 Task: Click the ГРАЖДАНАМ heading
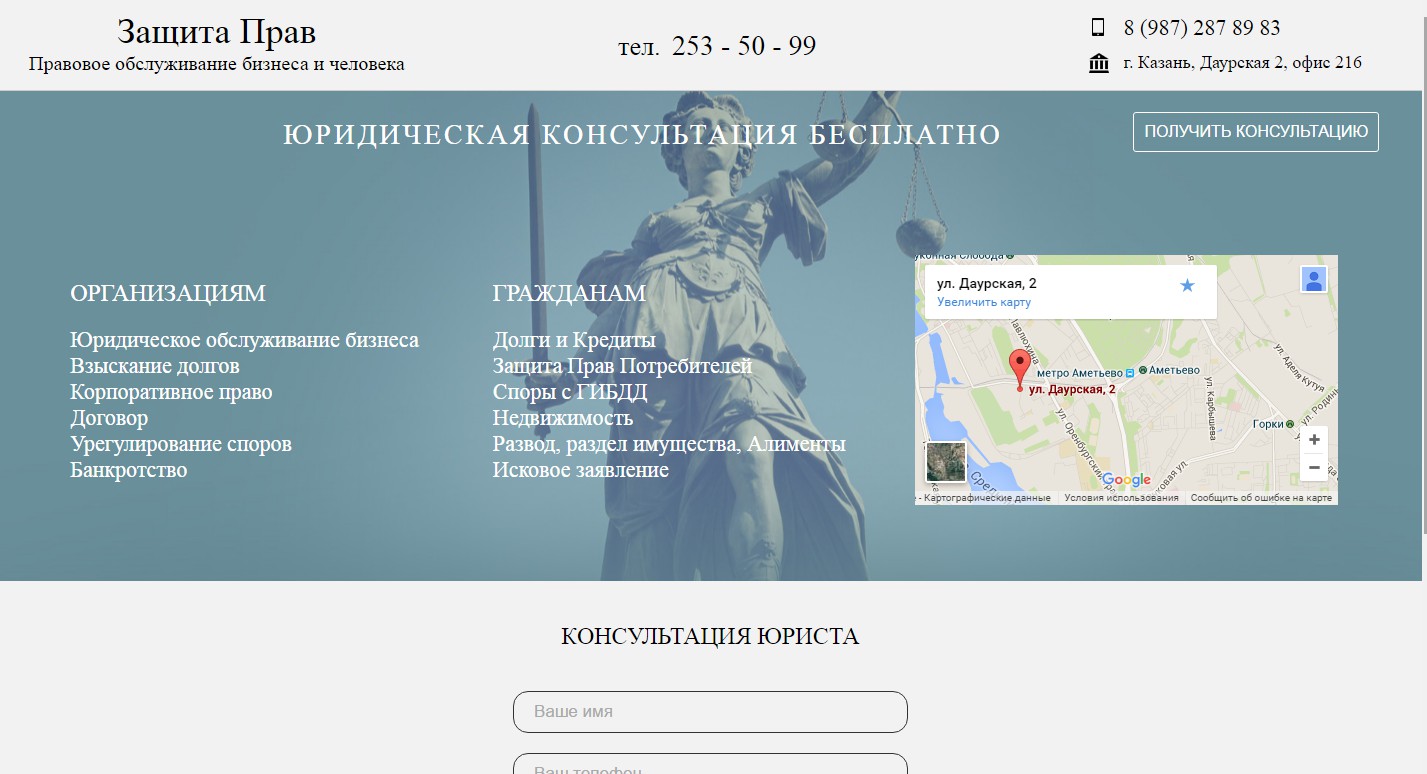(x=569, y=293)
